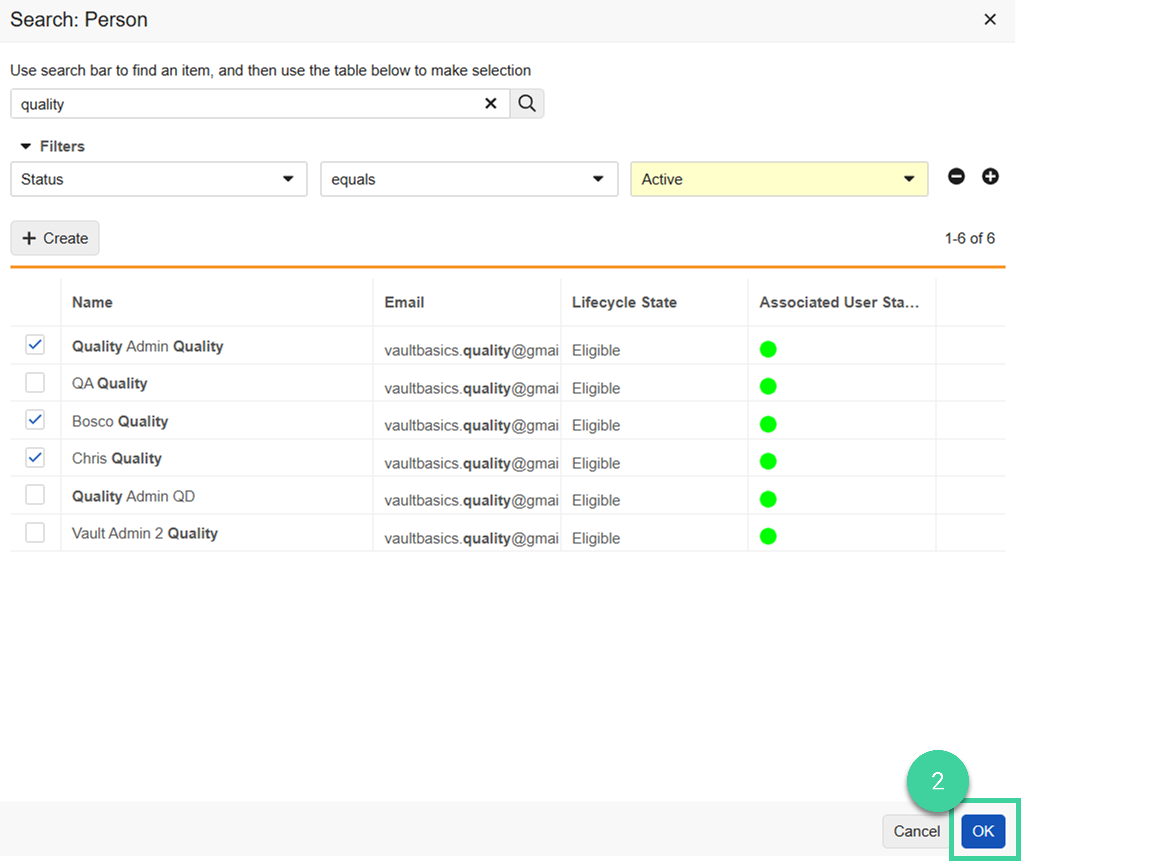Viewport: 1150px width, 865px height.
Task: Click green status dot for Vault Admin 2 Quality
Action: click(x=768, y=536)
